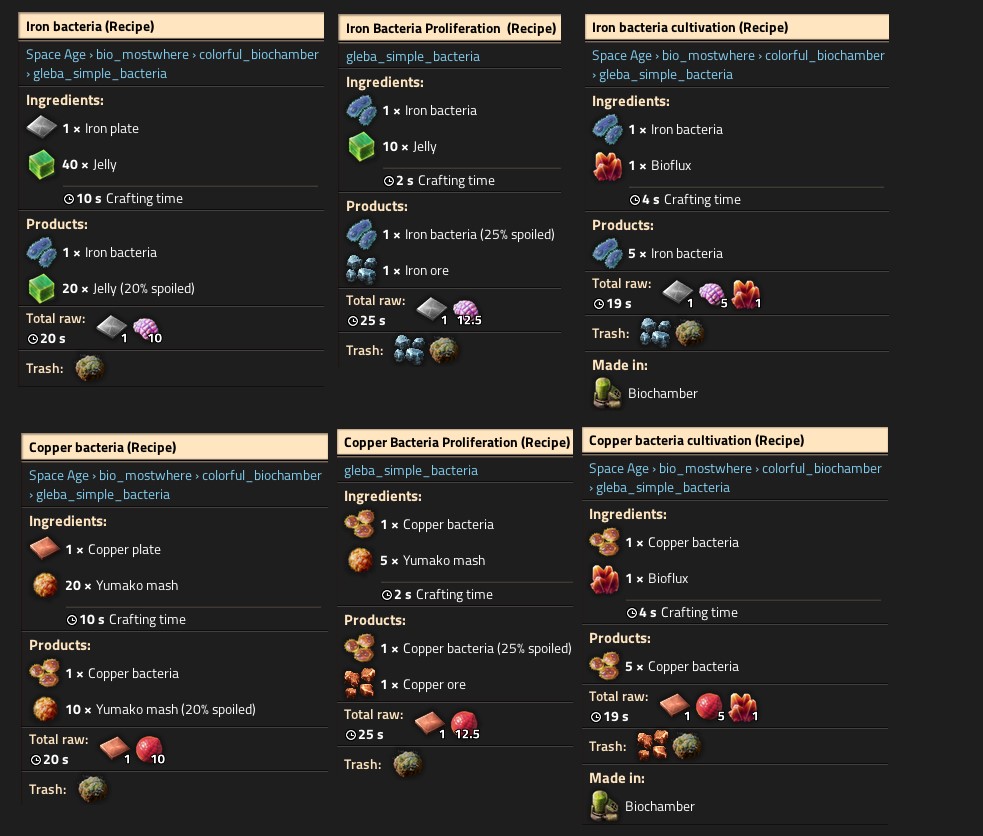Click the Iron plate icon in Iron bacteria ingredients
This screenshot has height=836, width=983.
pyautogui.click(x=42, y=128)
